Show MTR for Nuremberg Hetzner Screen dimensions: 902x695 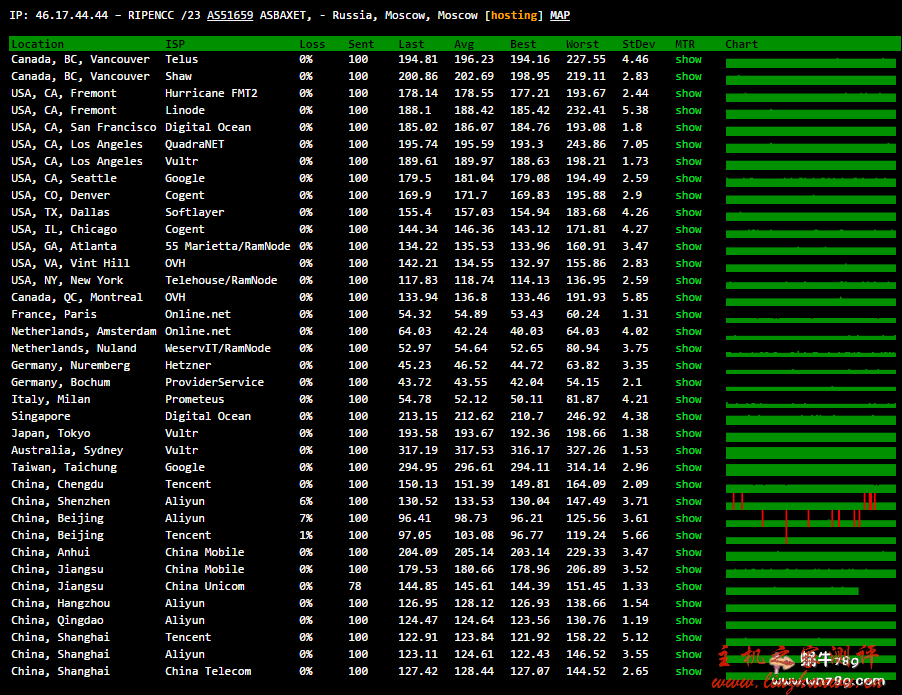(688, 365)
